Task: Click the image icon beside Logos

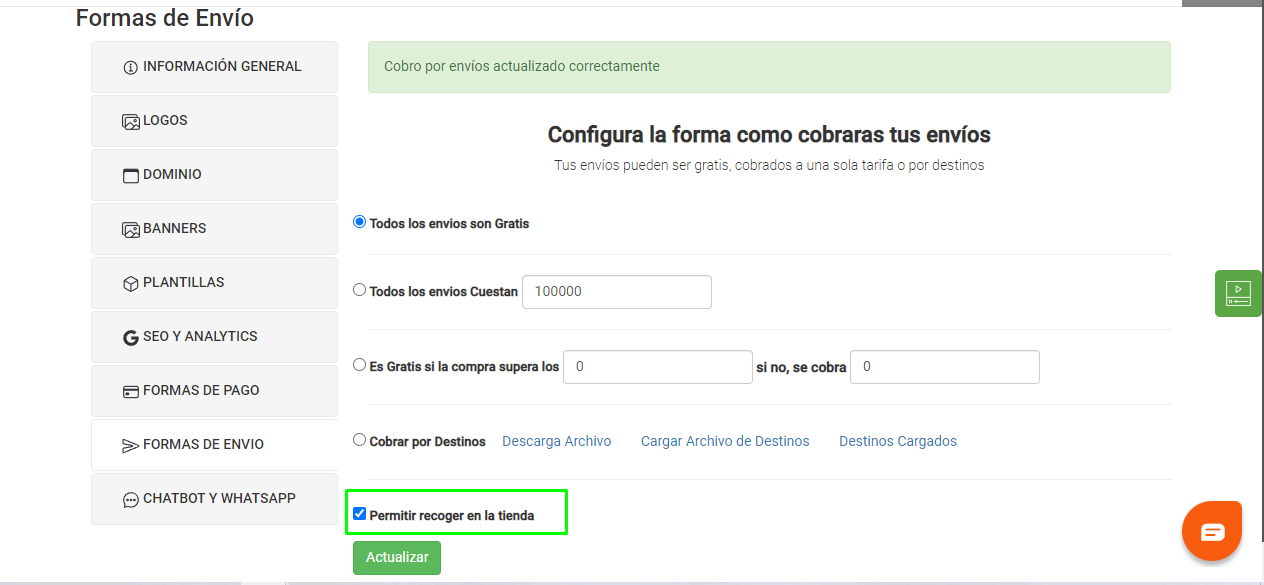Action: click(x=130, y=120)
